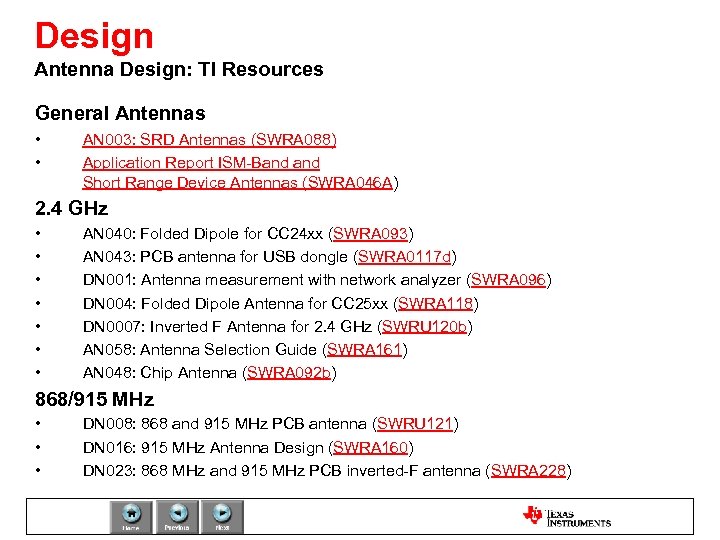Open SWRA228 inverted-F antenna link
This screenshot has height=540, width=720.
(528, 471)
